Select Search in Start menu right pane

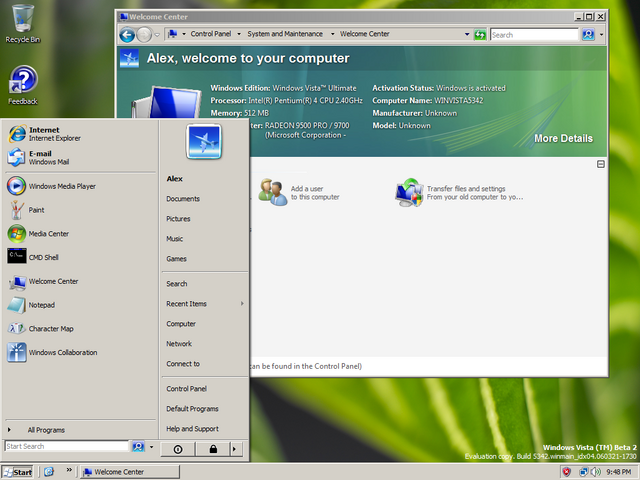177,284
